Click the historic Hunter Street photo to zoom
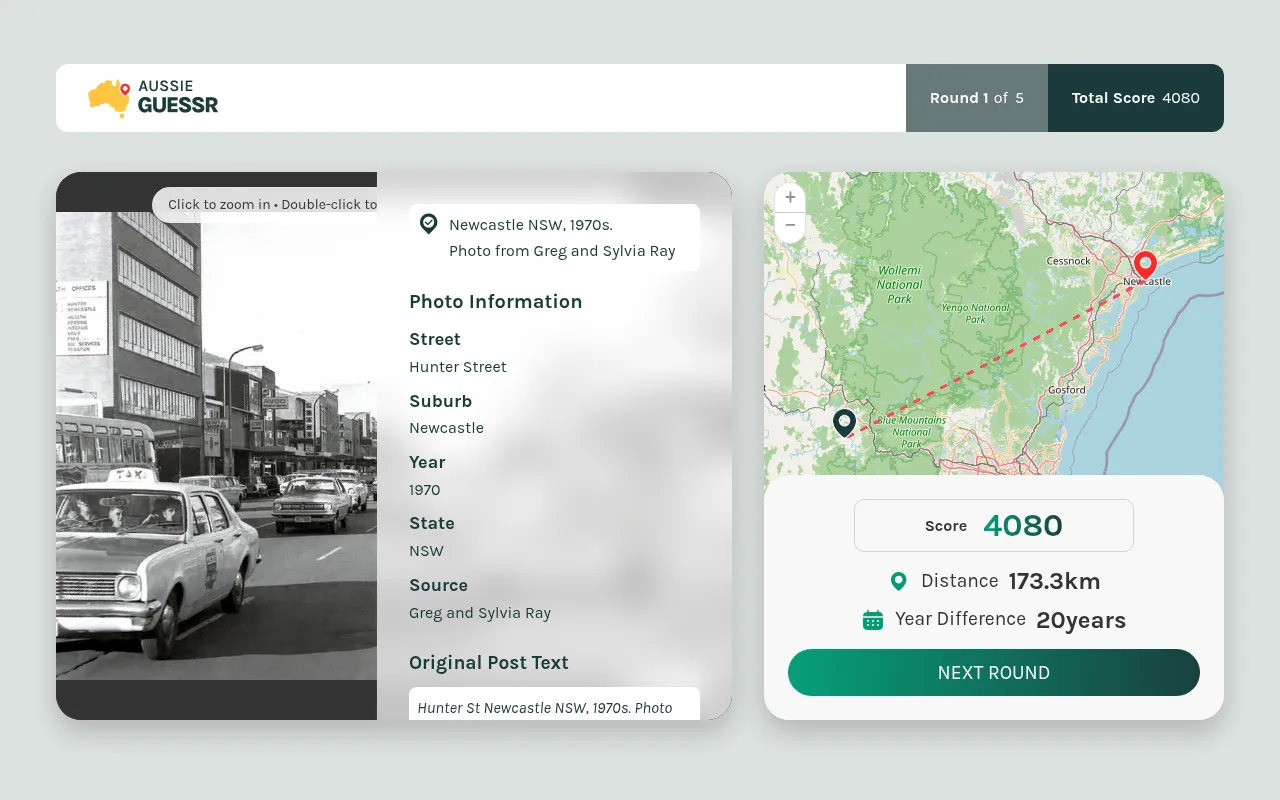The image size is (1280, 800). click(x=216, y=446)
